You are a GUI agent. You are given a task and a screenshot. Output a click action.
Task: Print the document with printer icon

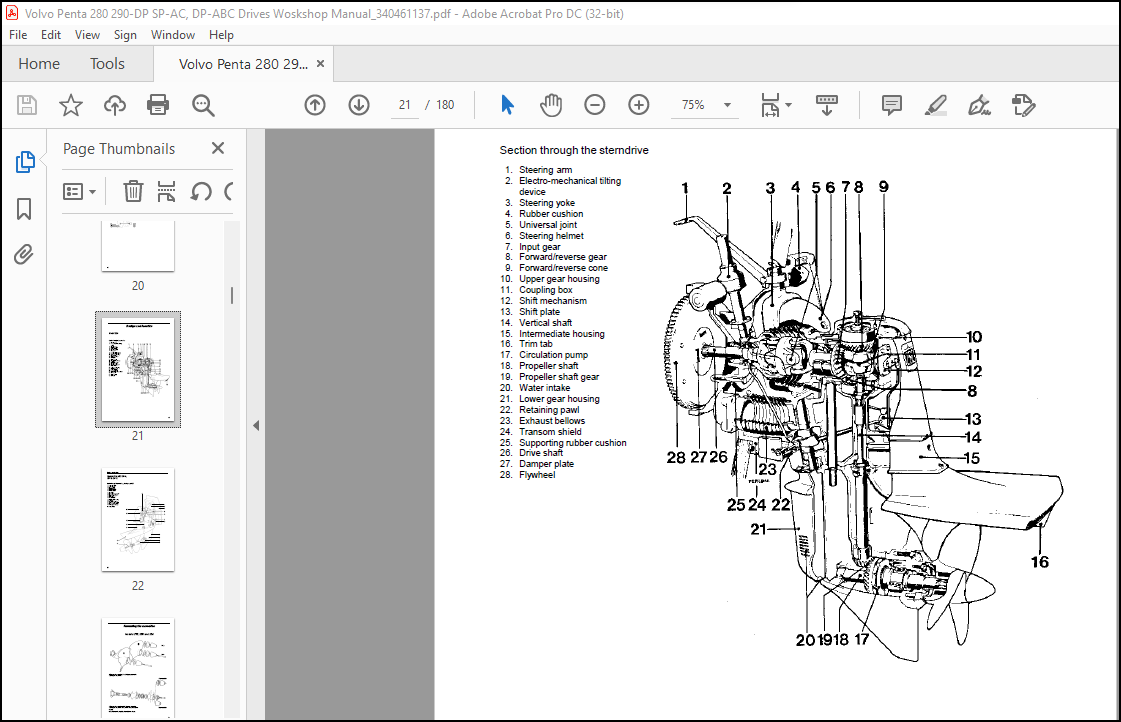pyautogui.click(x=158, y=105)
